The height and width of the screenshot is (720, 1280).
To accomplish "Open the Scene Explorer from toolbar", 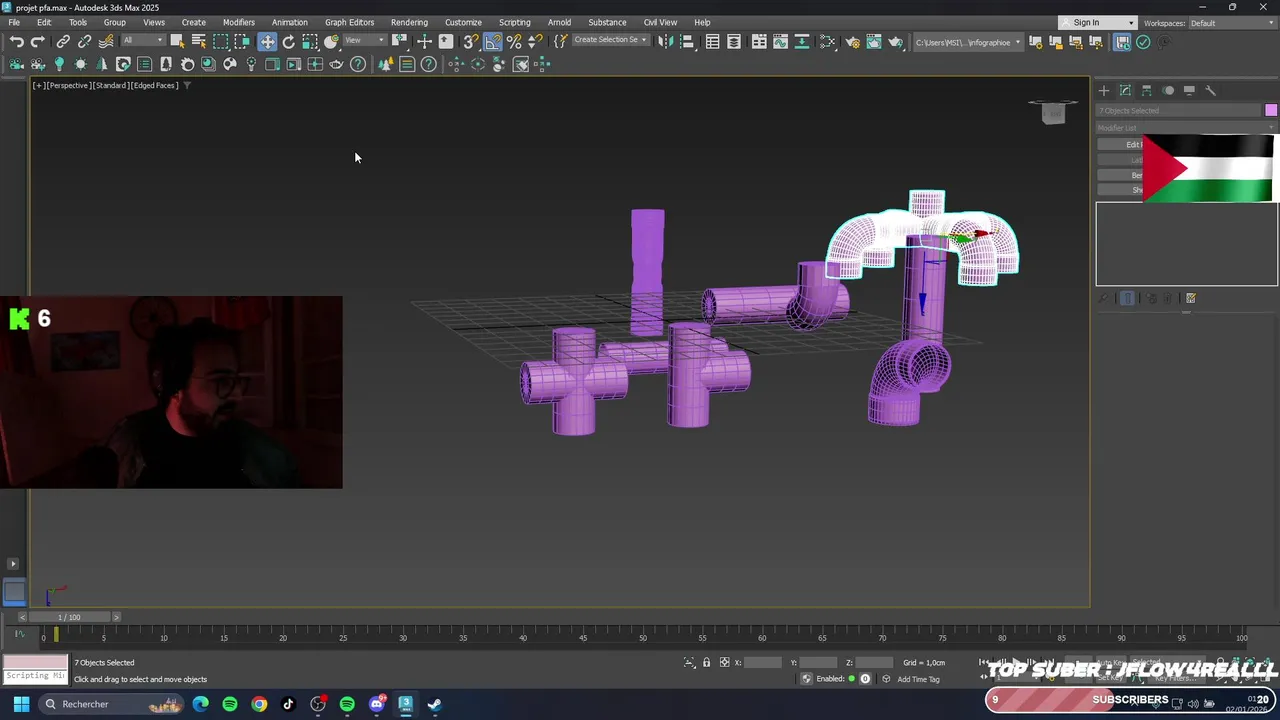I will point(712,42).
